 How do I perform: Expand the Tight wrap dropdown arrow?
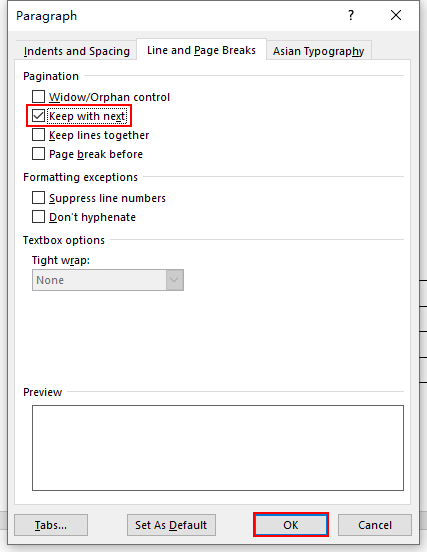(x=175, y=280)
